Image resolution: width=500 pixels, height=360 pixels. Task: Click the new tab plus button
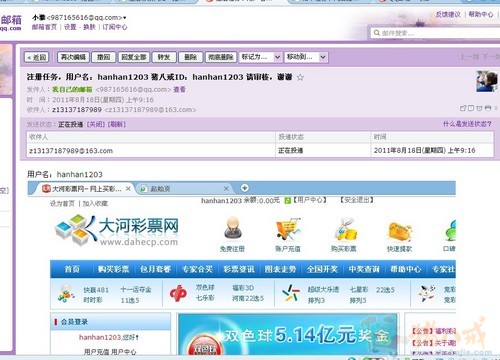point(245,188)
